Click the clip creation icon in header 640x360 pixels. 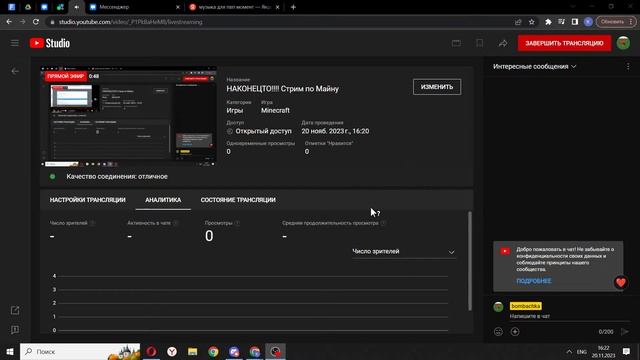(x=456, y=43)
